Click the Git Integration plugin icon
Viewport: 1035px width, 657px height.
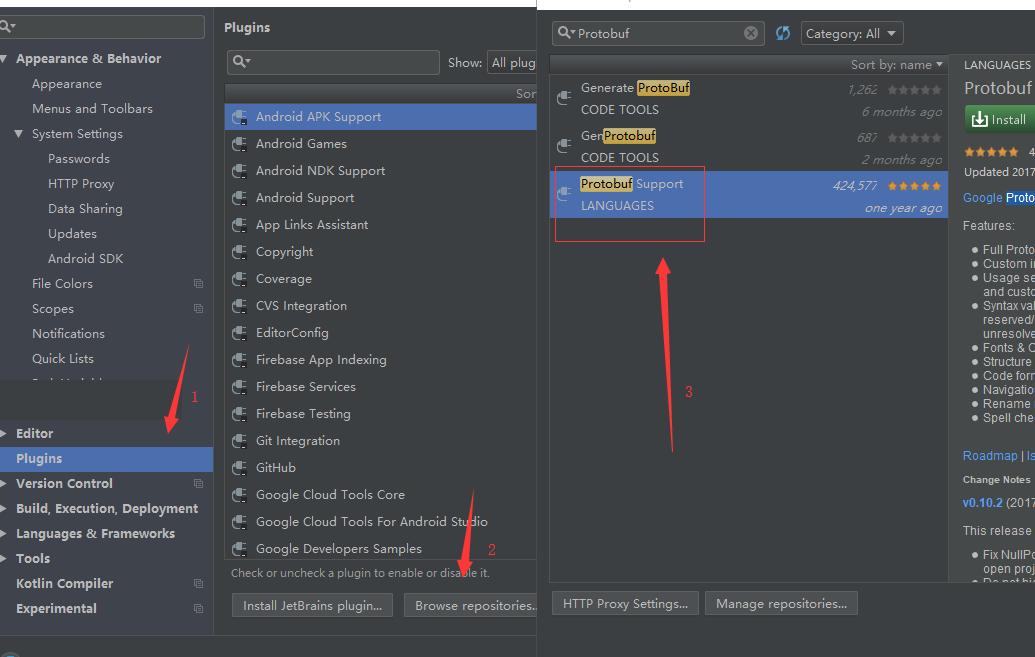pyautogui.click(x=240, y=441)
